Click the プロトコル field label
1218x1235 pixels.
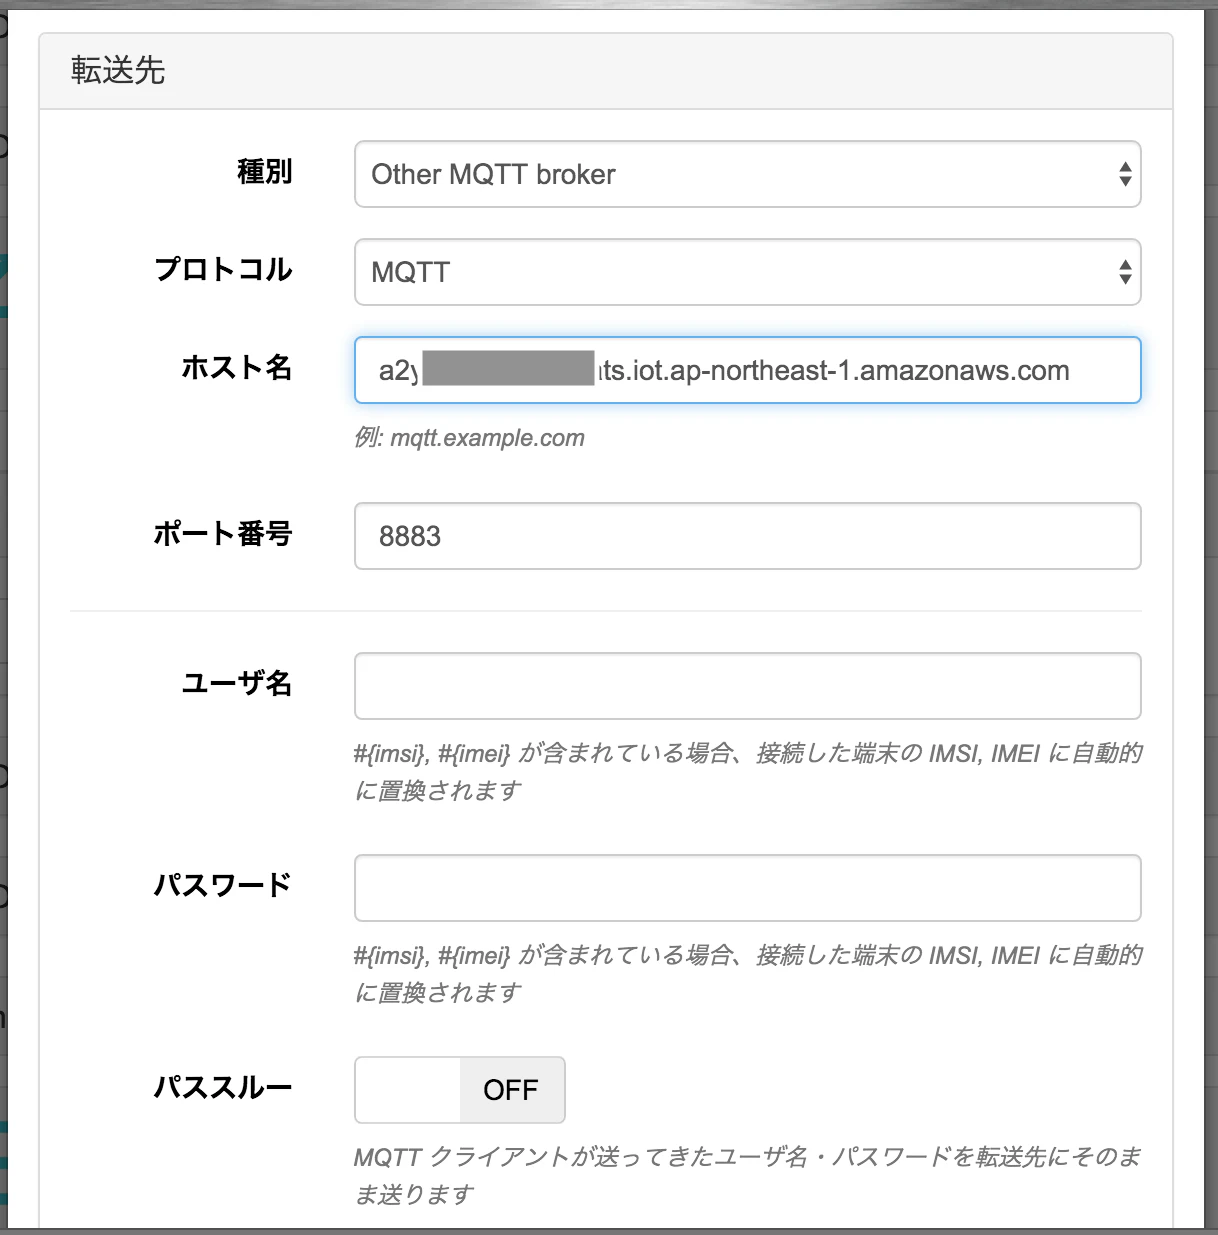coord(223,270)
